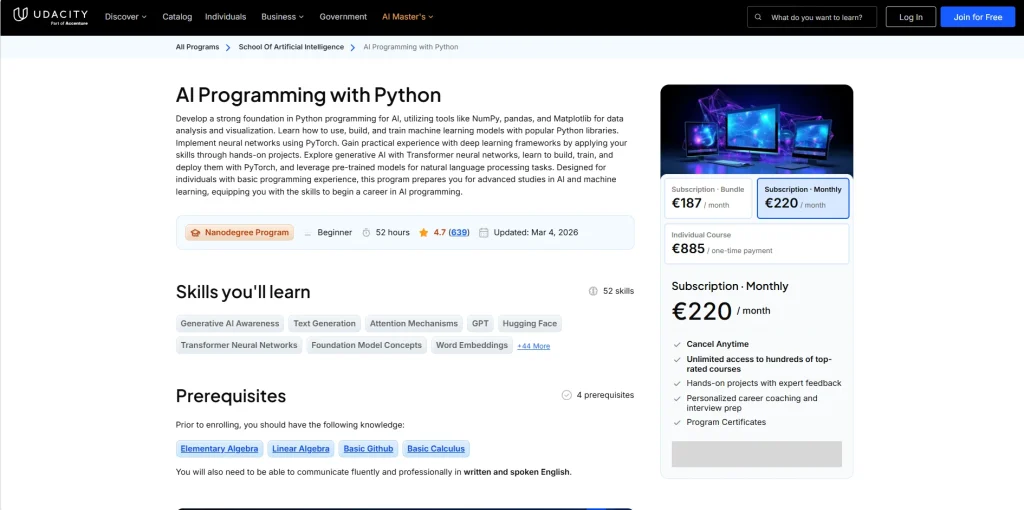The height and width of the screenshot is (510, 1024).
Task: Click the course hero image with monitors
Action: coord(756,129)
